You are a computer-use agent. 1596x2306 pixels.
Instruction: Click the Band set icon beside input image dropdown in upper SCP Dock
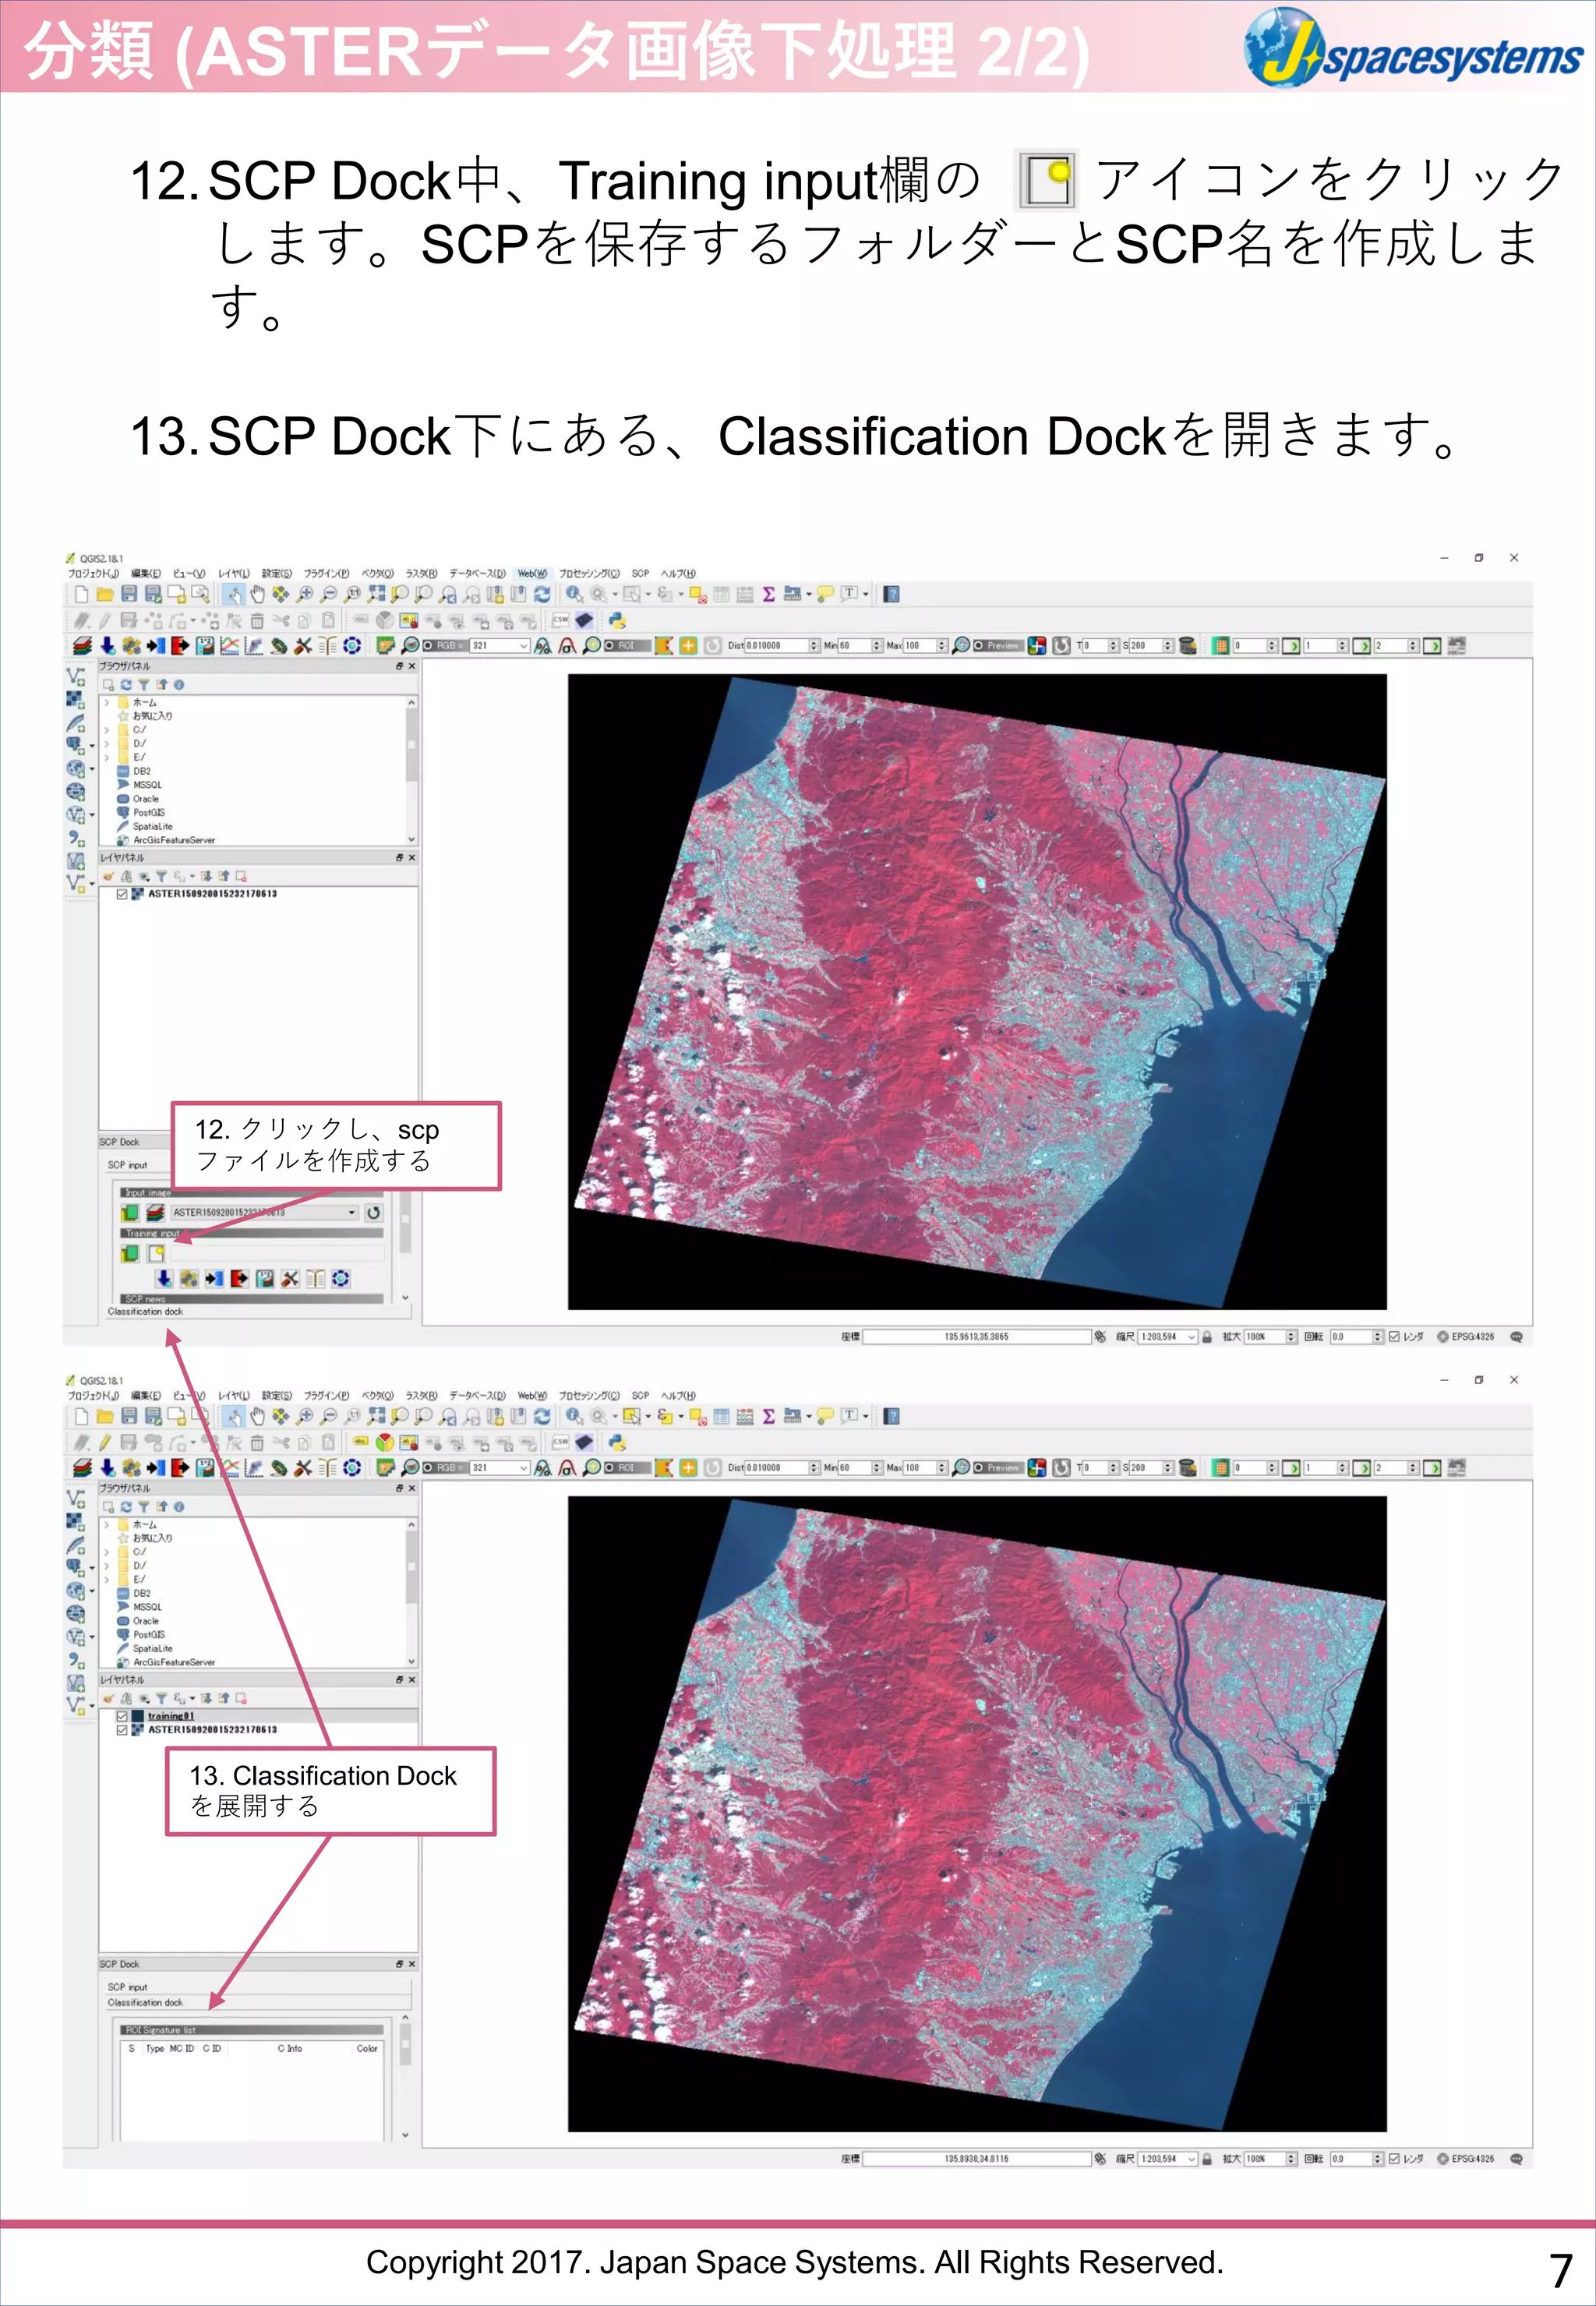click(x=155, y=1212)
